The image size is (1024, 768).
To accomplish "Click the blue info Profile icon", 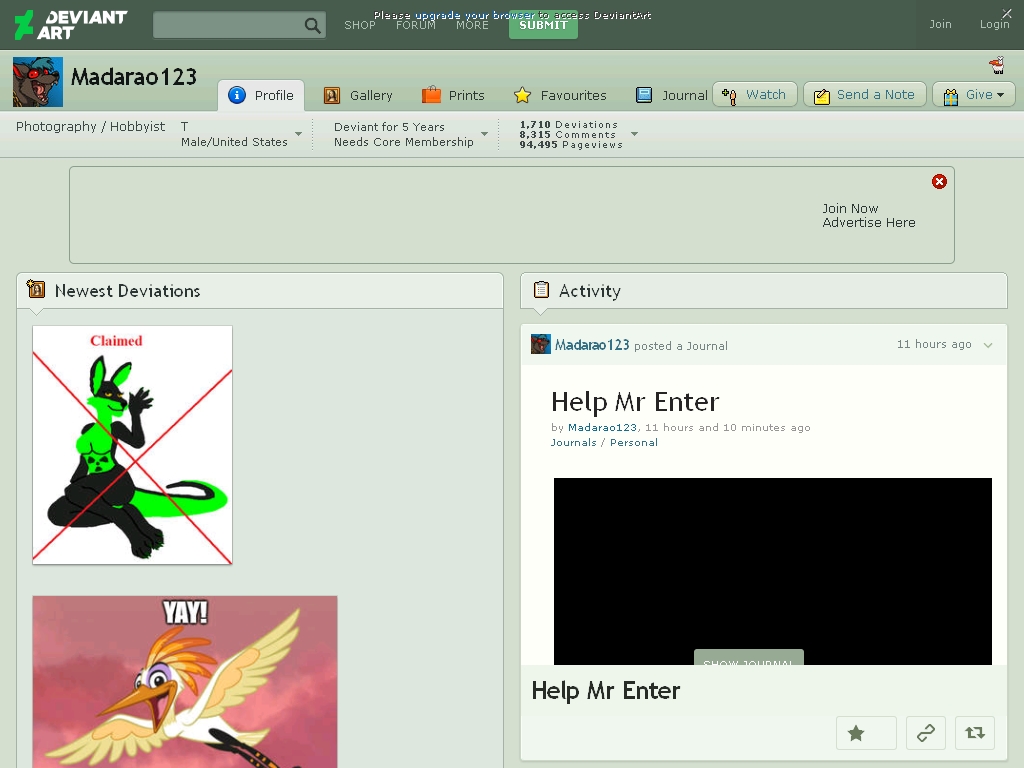I will [x=236, y=95].
